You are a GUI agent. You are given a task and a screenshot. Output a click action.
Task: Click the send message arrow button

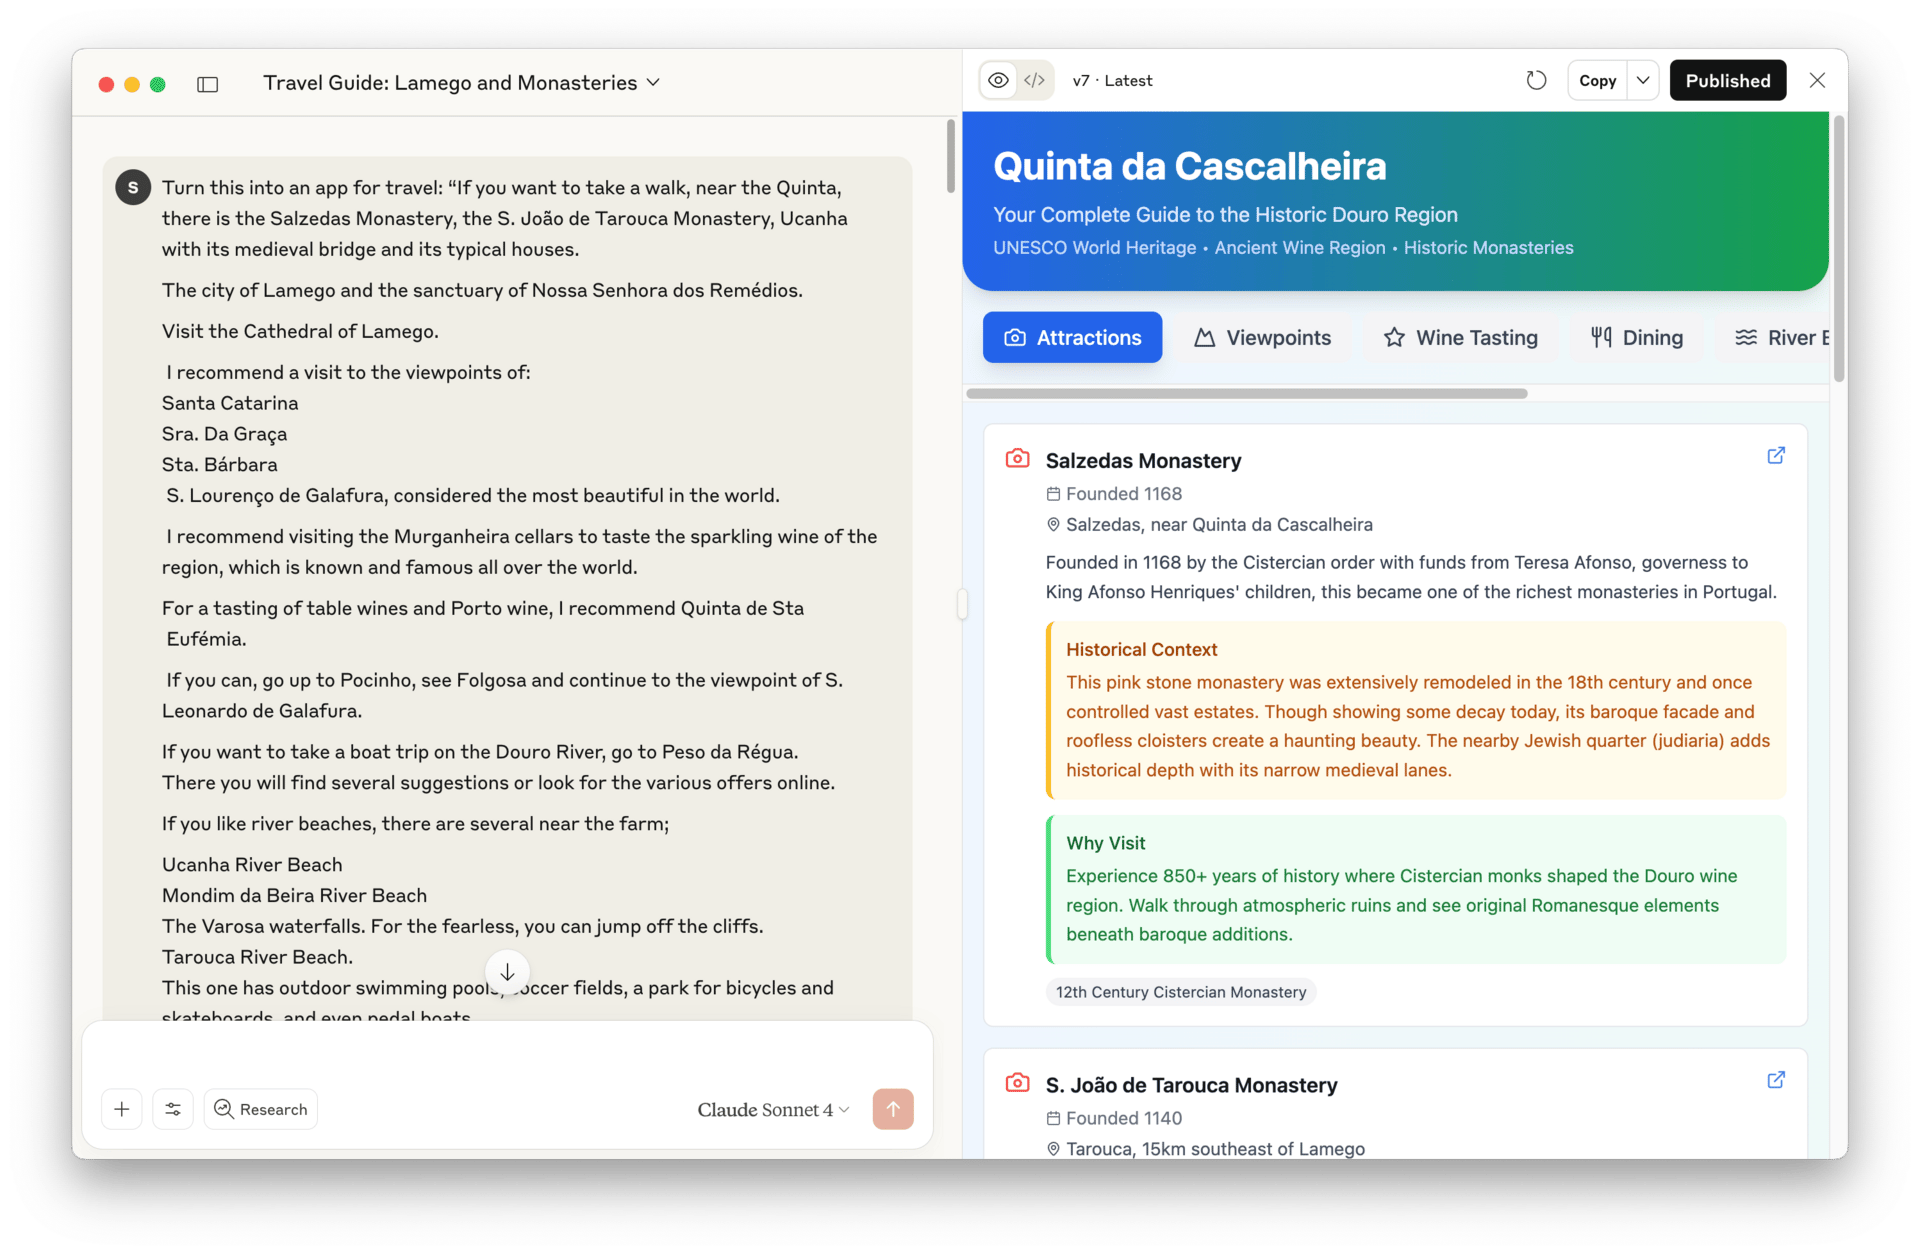tap(893, 1109)
